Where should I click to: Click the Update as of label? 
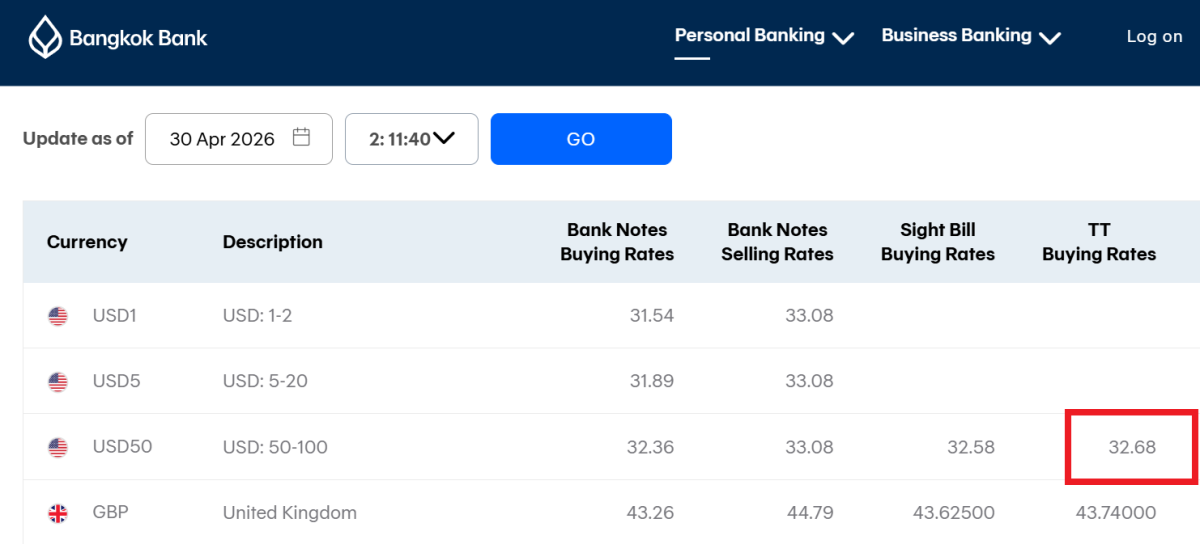point(78,139)
